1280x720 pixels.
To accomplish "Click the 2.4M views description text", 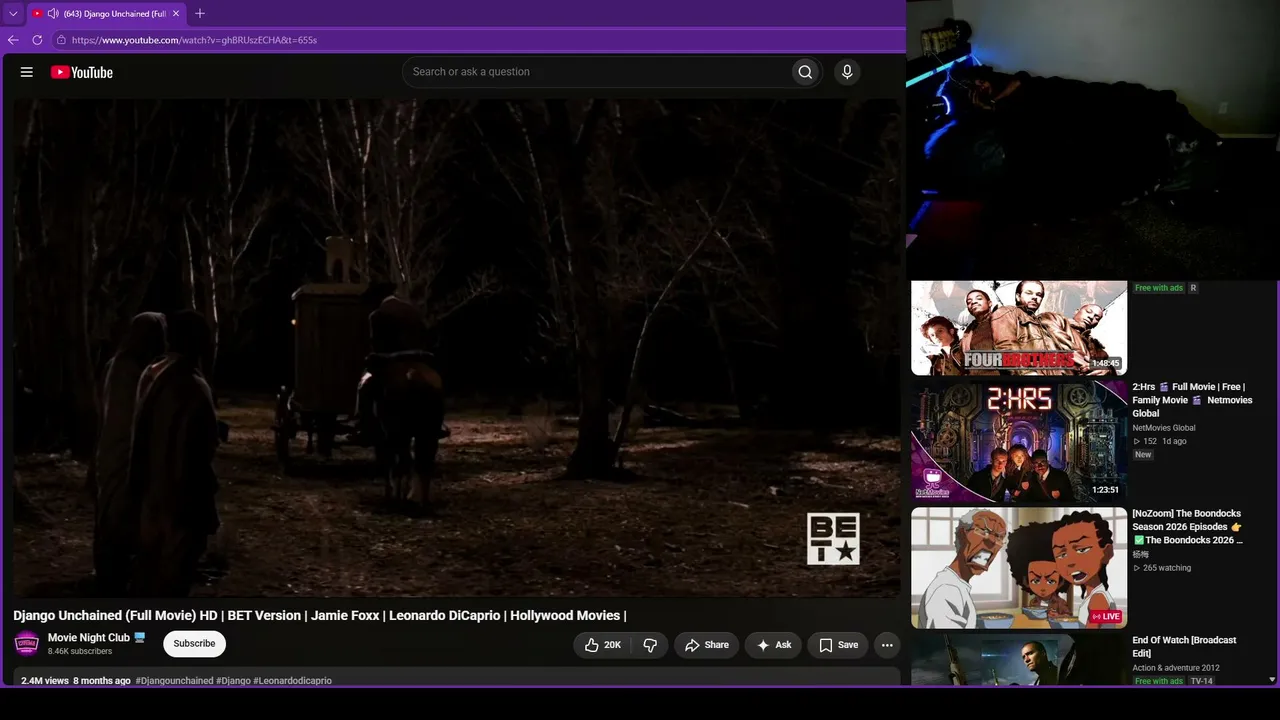I will tap(45, 681).
